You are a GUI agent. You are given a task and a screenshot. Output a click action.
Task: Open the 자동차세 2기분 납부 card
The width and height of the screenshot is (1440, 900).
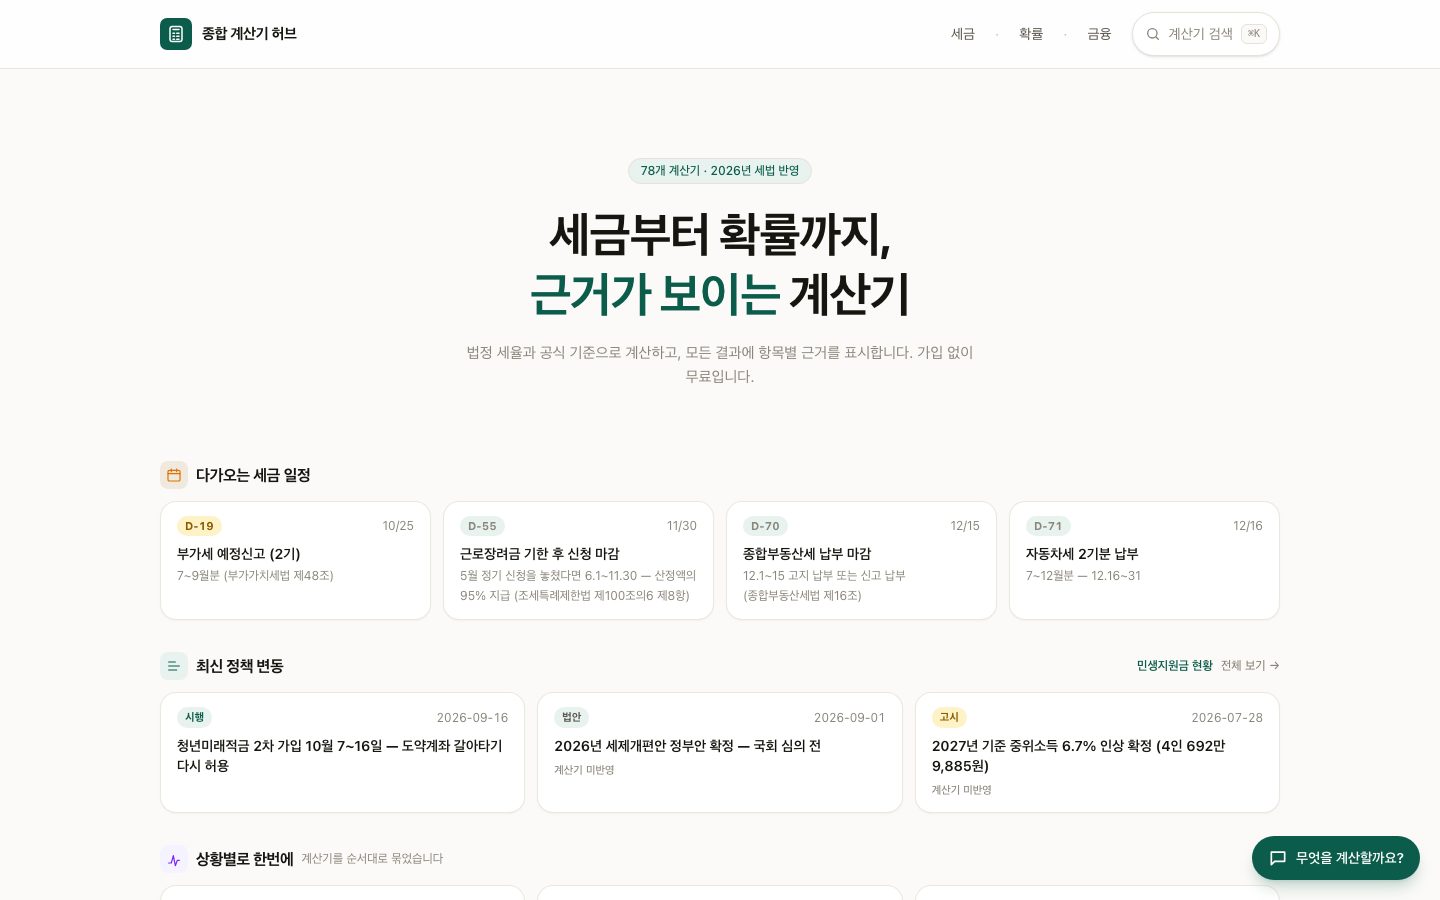point(1144,560)
